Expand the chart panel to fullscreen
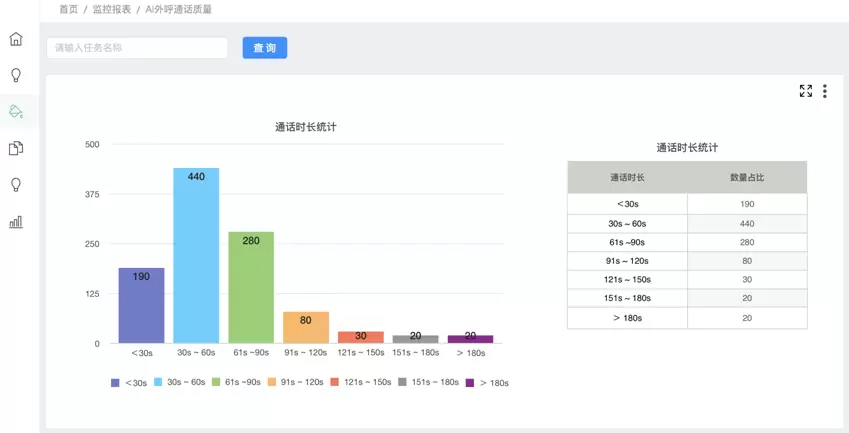Image resolution: width=849 pixels, height=433 pixels. click(x=806, y=91)
